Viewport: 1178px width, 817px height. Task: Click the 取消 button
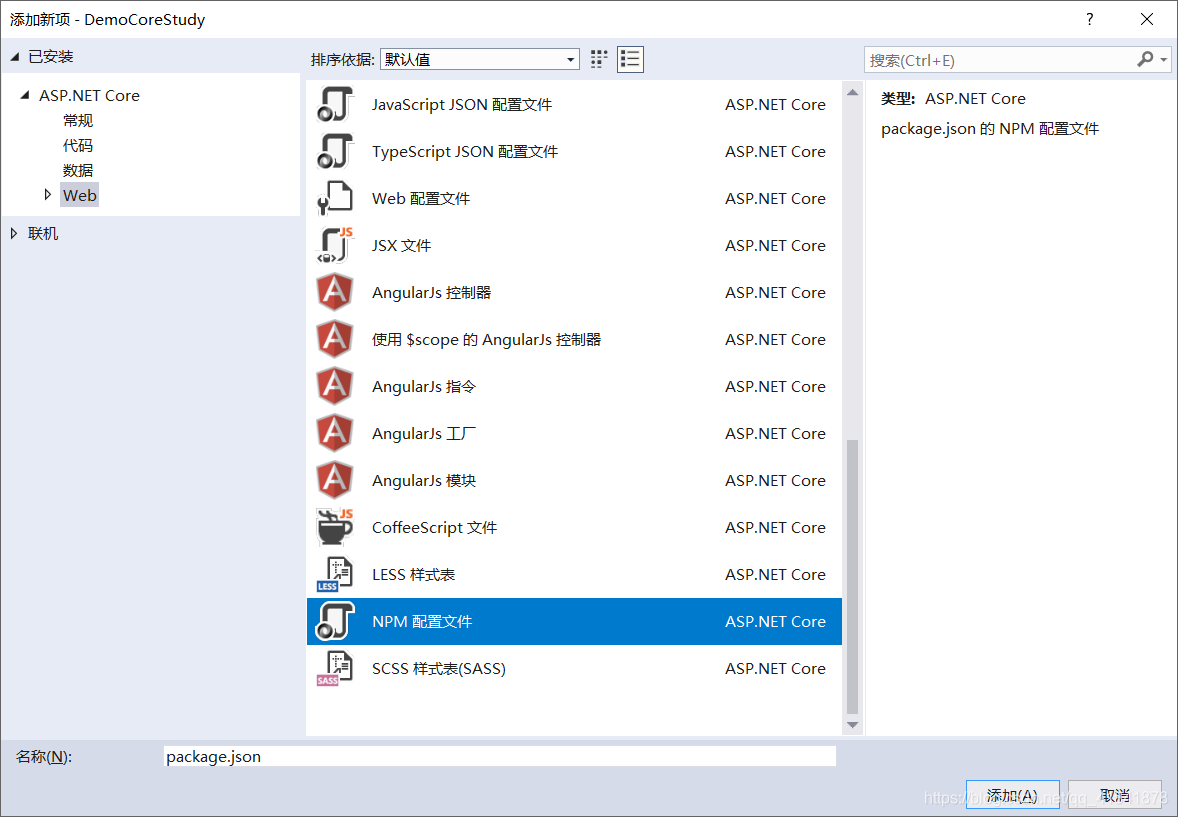point(1115,794)
